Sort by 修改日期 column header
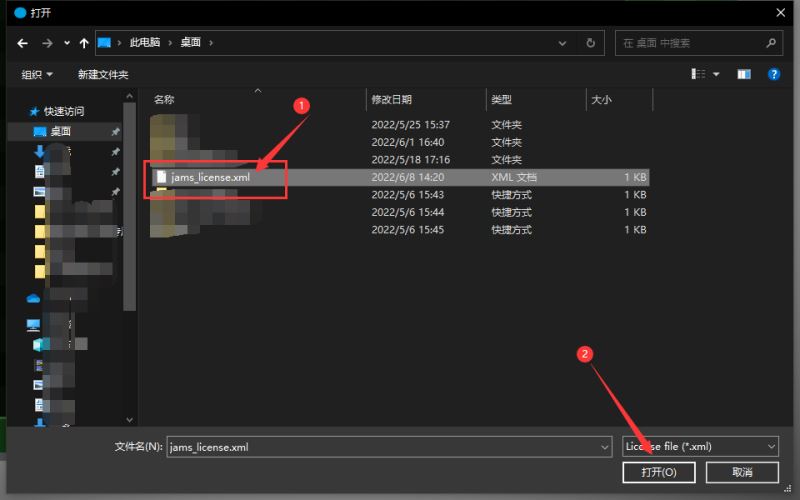Viewport: 800px width, 500px height. tap(391, 99)
